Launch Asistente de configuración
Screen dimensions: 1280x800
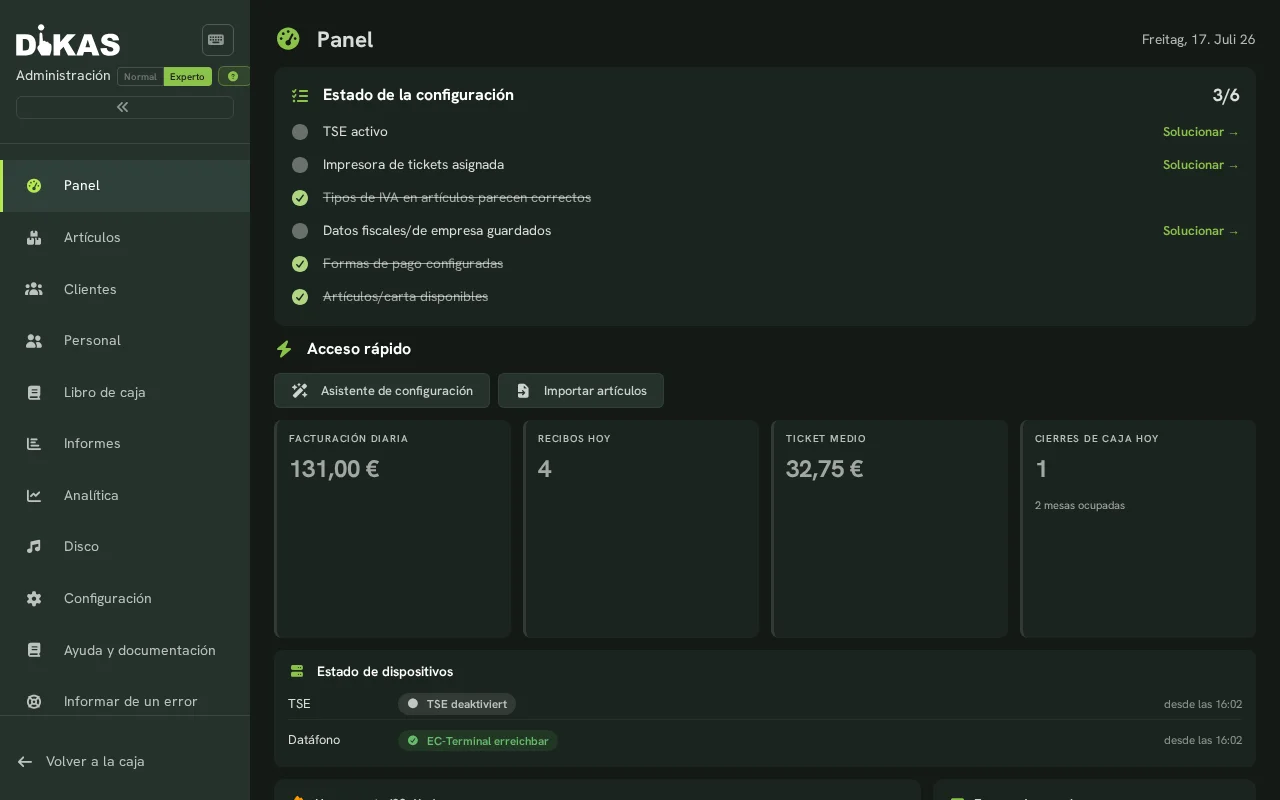[x=382, y=391]
